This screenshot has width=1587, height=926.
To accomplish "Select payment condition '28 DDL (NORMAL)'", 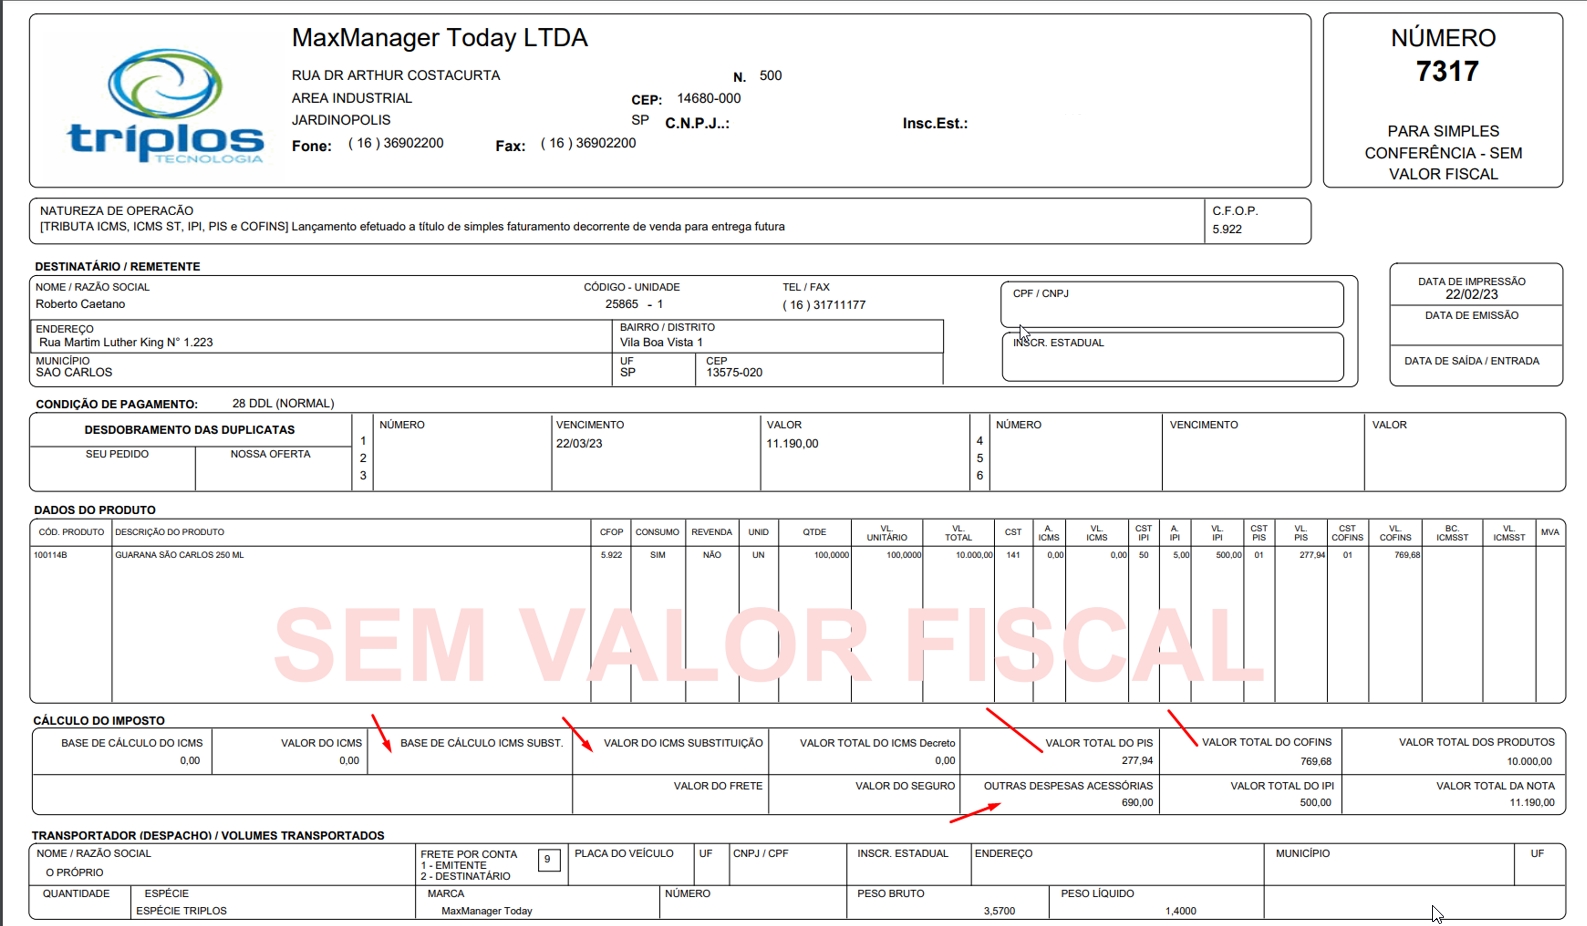I will (283, 403).
